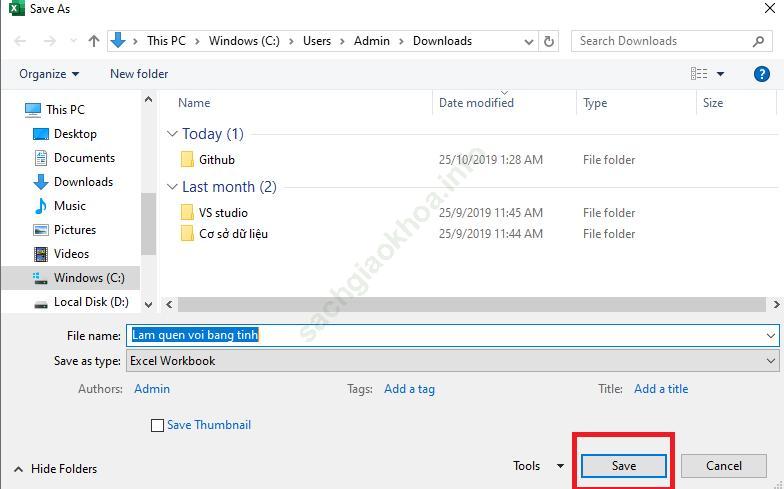The height and width of the screenshot is (489, 784).
Task: Open the Tools dropdown menu
Action: pyautogui.click(x=538, y=466)
